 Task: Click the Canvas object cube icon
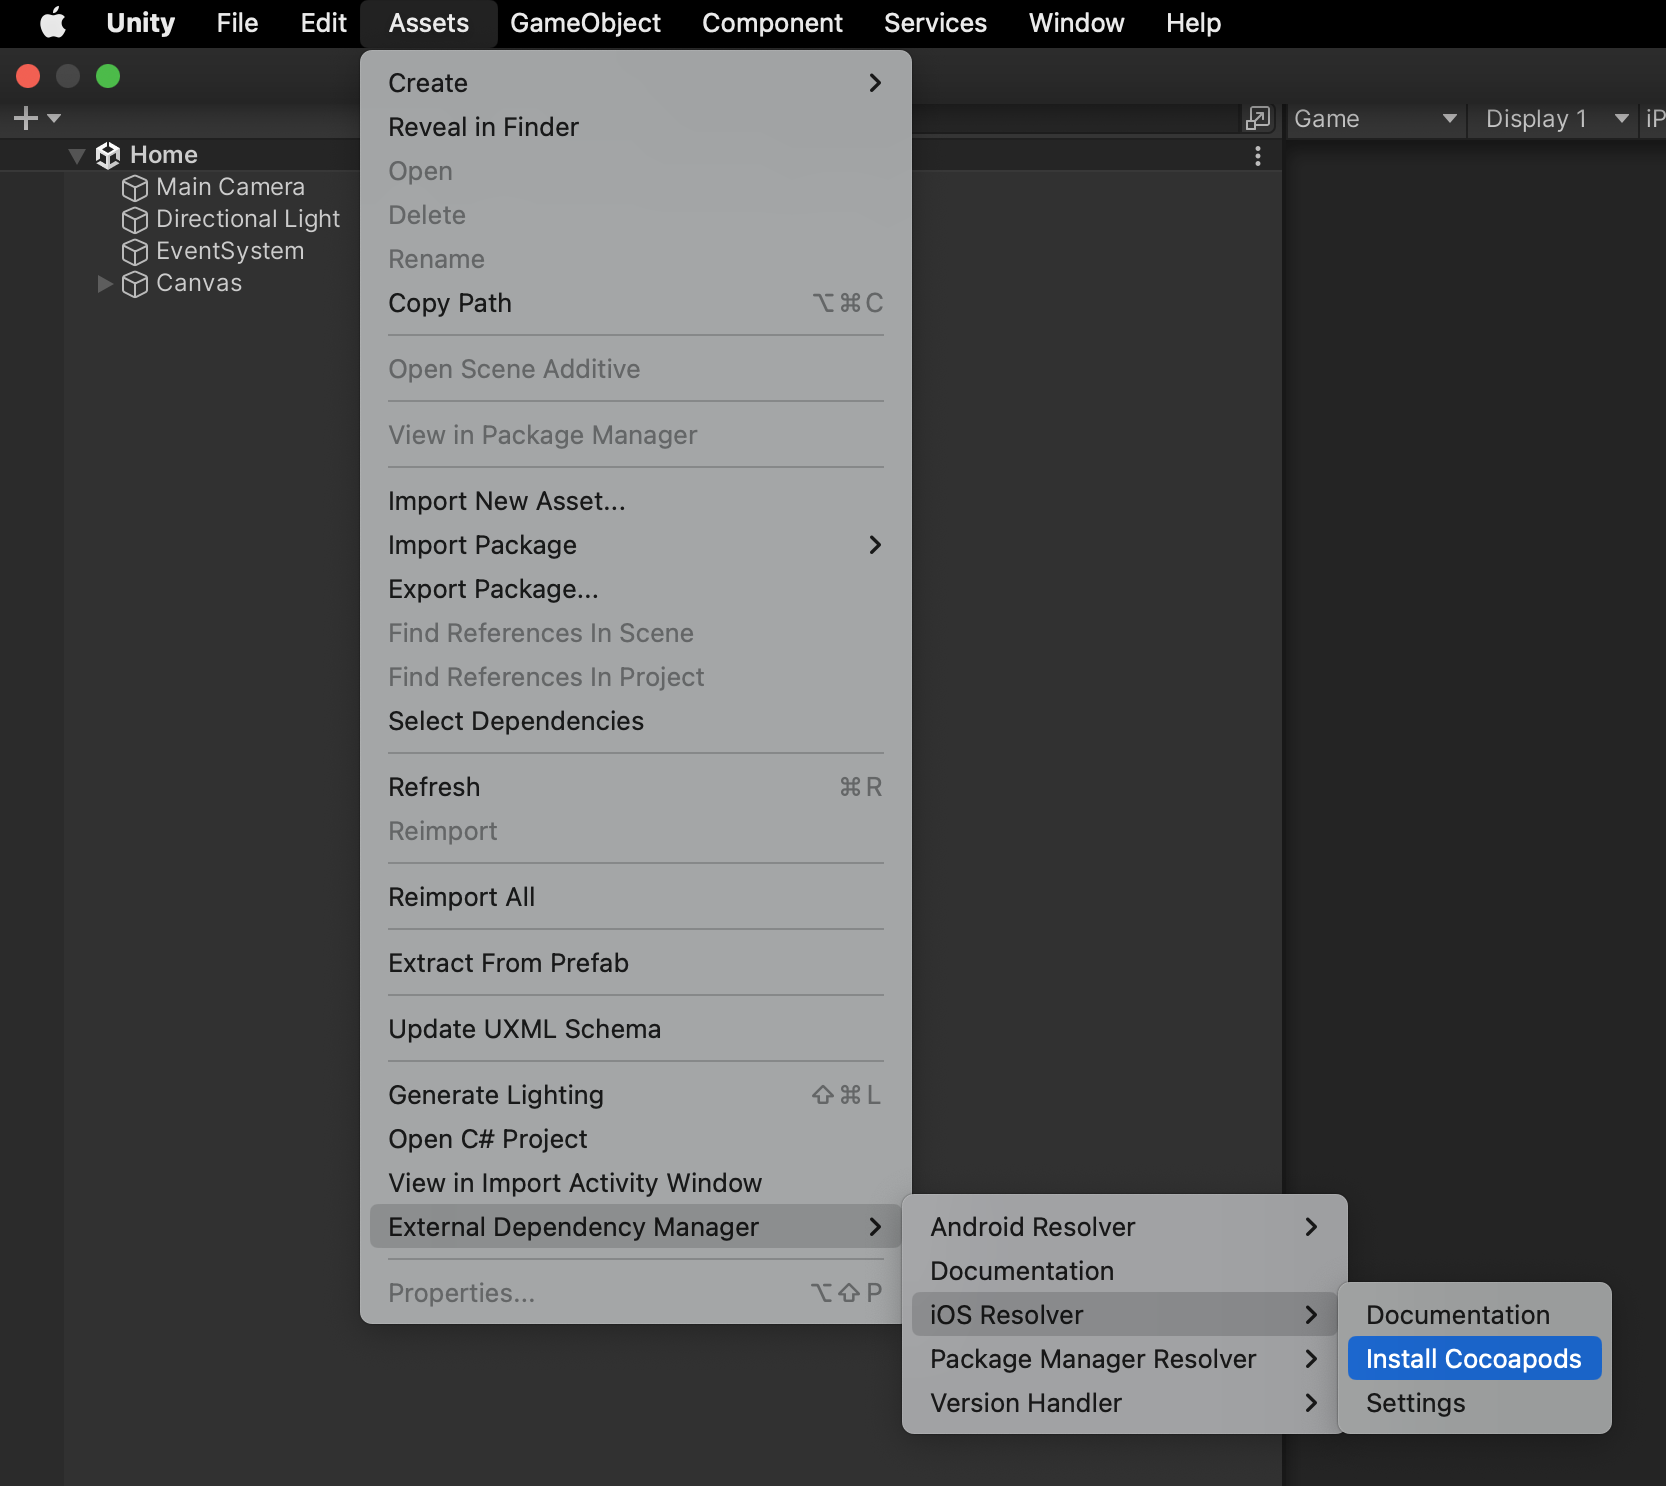pyautogui.click(x=134, y=284)
